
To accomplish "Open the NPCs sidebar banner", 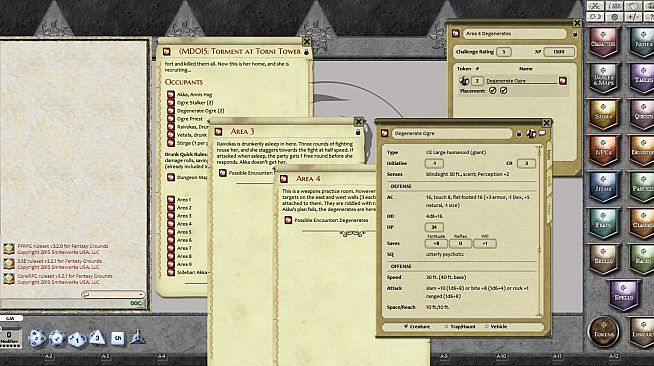I will point(603,150).
